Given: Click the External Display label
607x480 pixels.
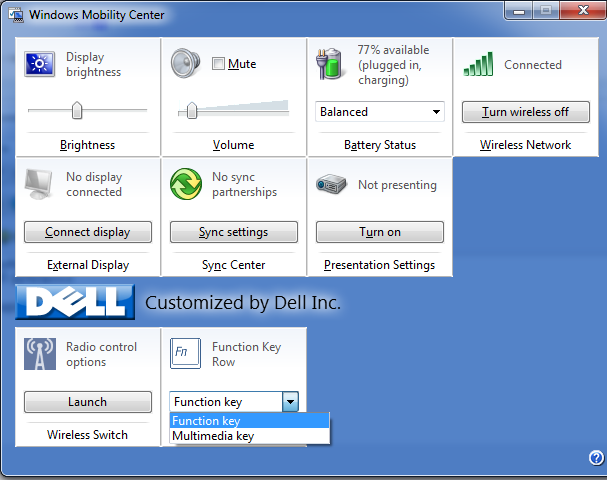Looking at the screenshot, I should [x=88, y=265].
